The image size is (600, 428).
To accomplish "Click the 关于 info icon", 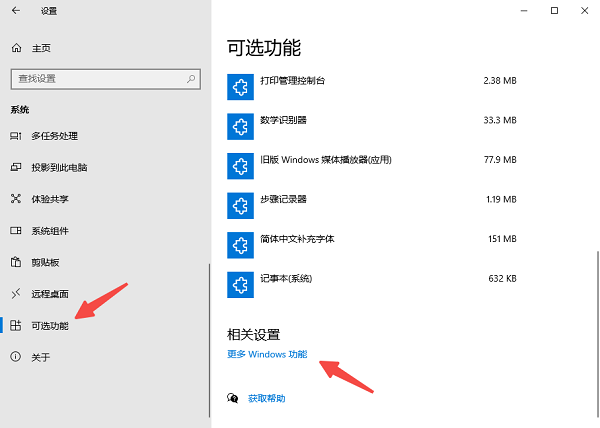I will (15, 357).
